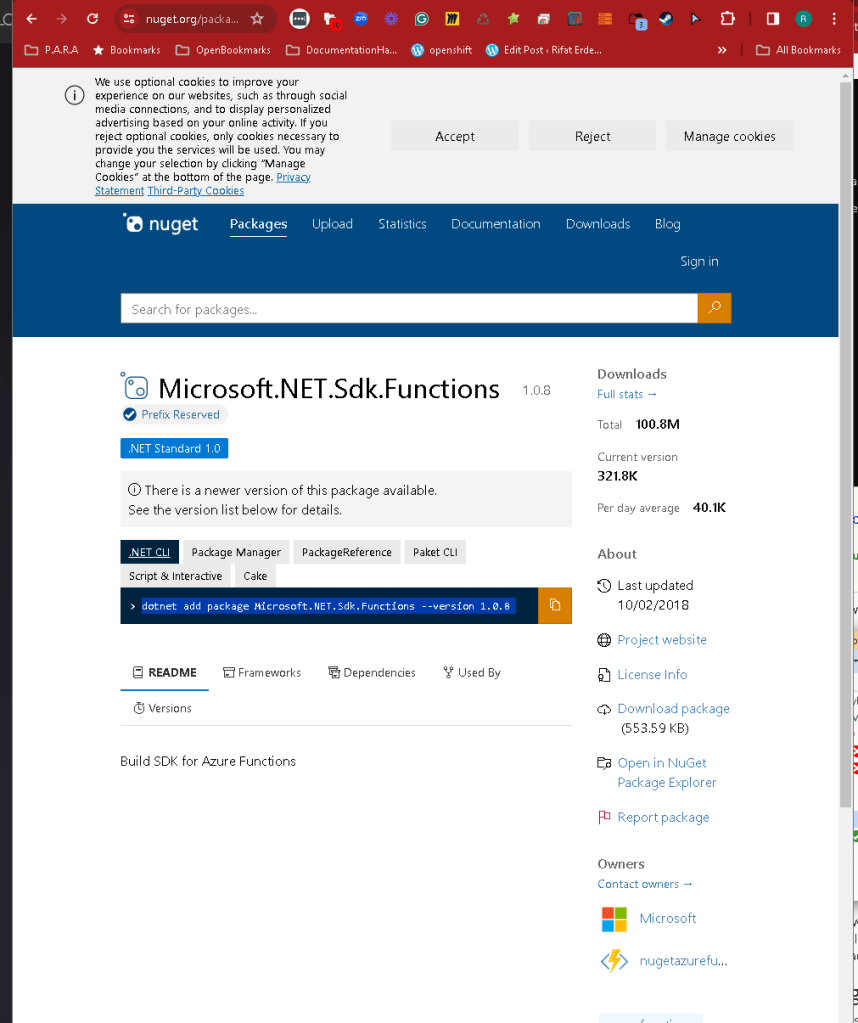858x1023 pixels.
Task: Click the address bar URL nuget.org
Action: tap(192, 19)
